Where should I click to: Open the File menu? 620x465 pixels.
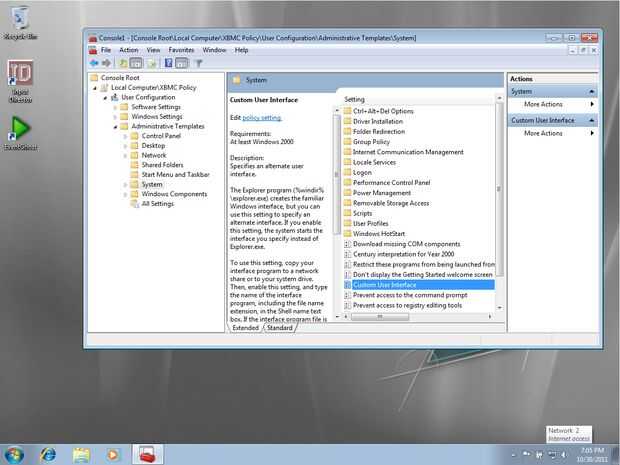(x=106, y=50)
